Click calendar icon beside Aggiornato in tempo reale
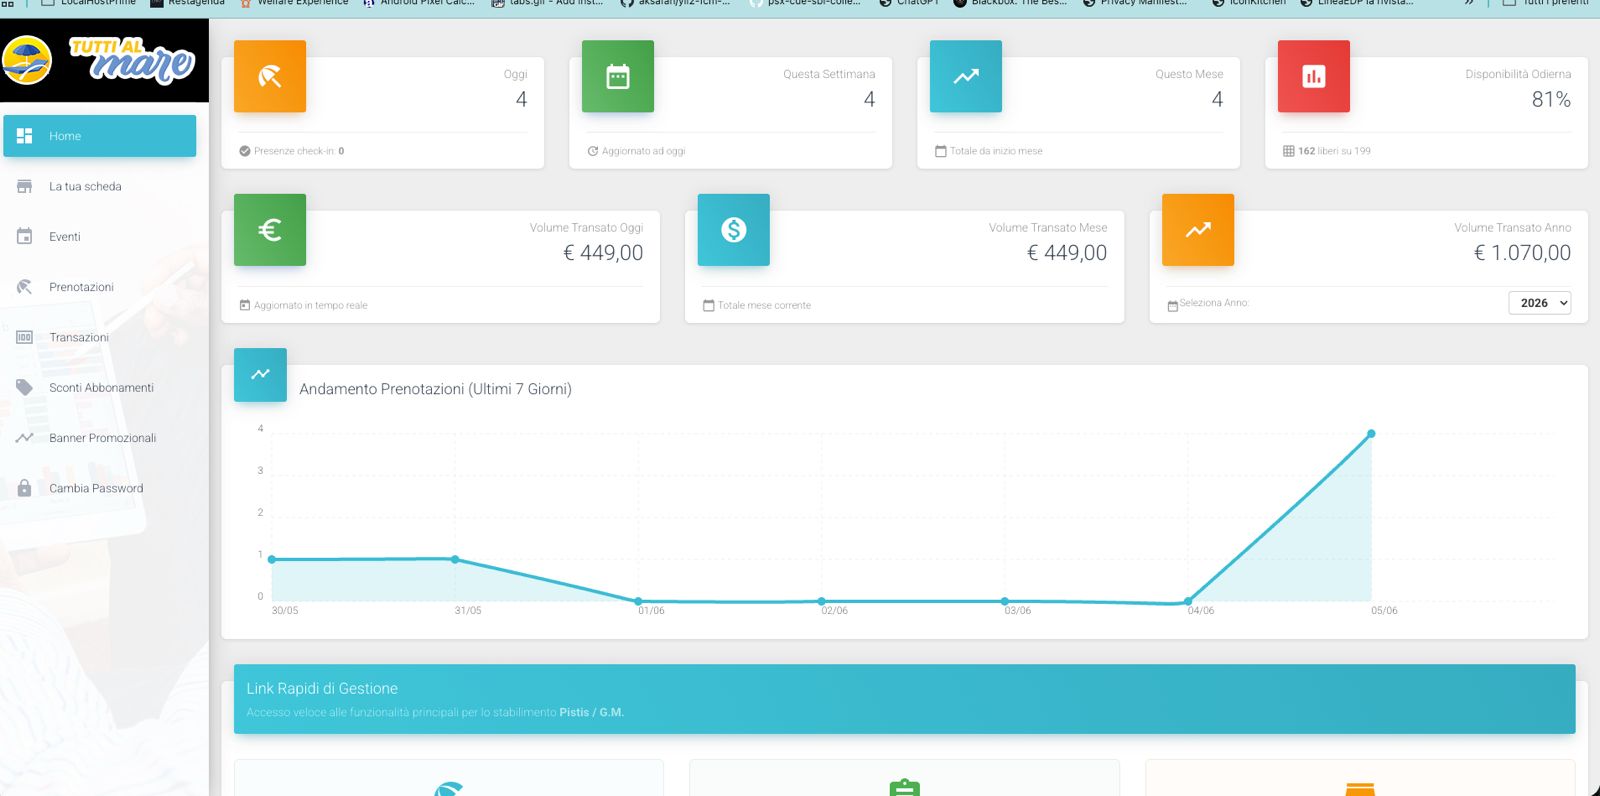Viewport: 1600px width, 796px height. 245,305
